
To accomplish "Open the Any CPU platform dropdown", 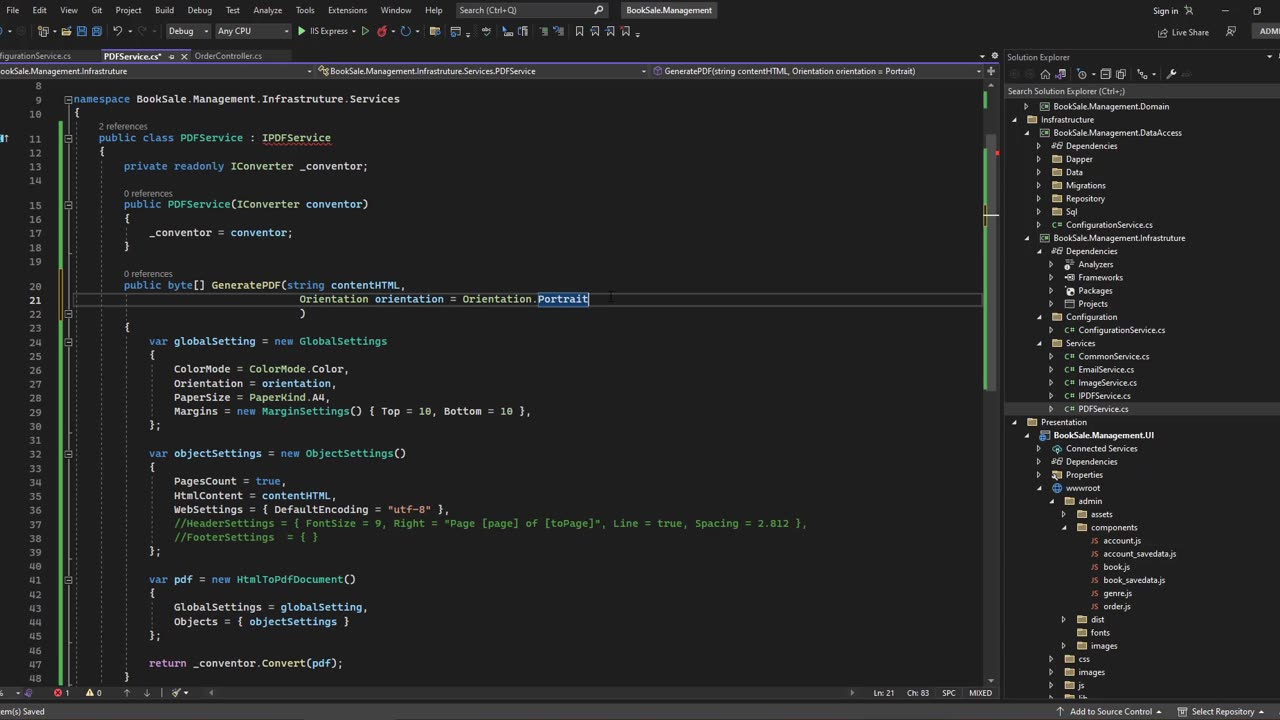I will (x=252, y=31).
